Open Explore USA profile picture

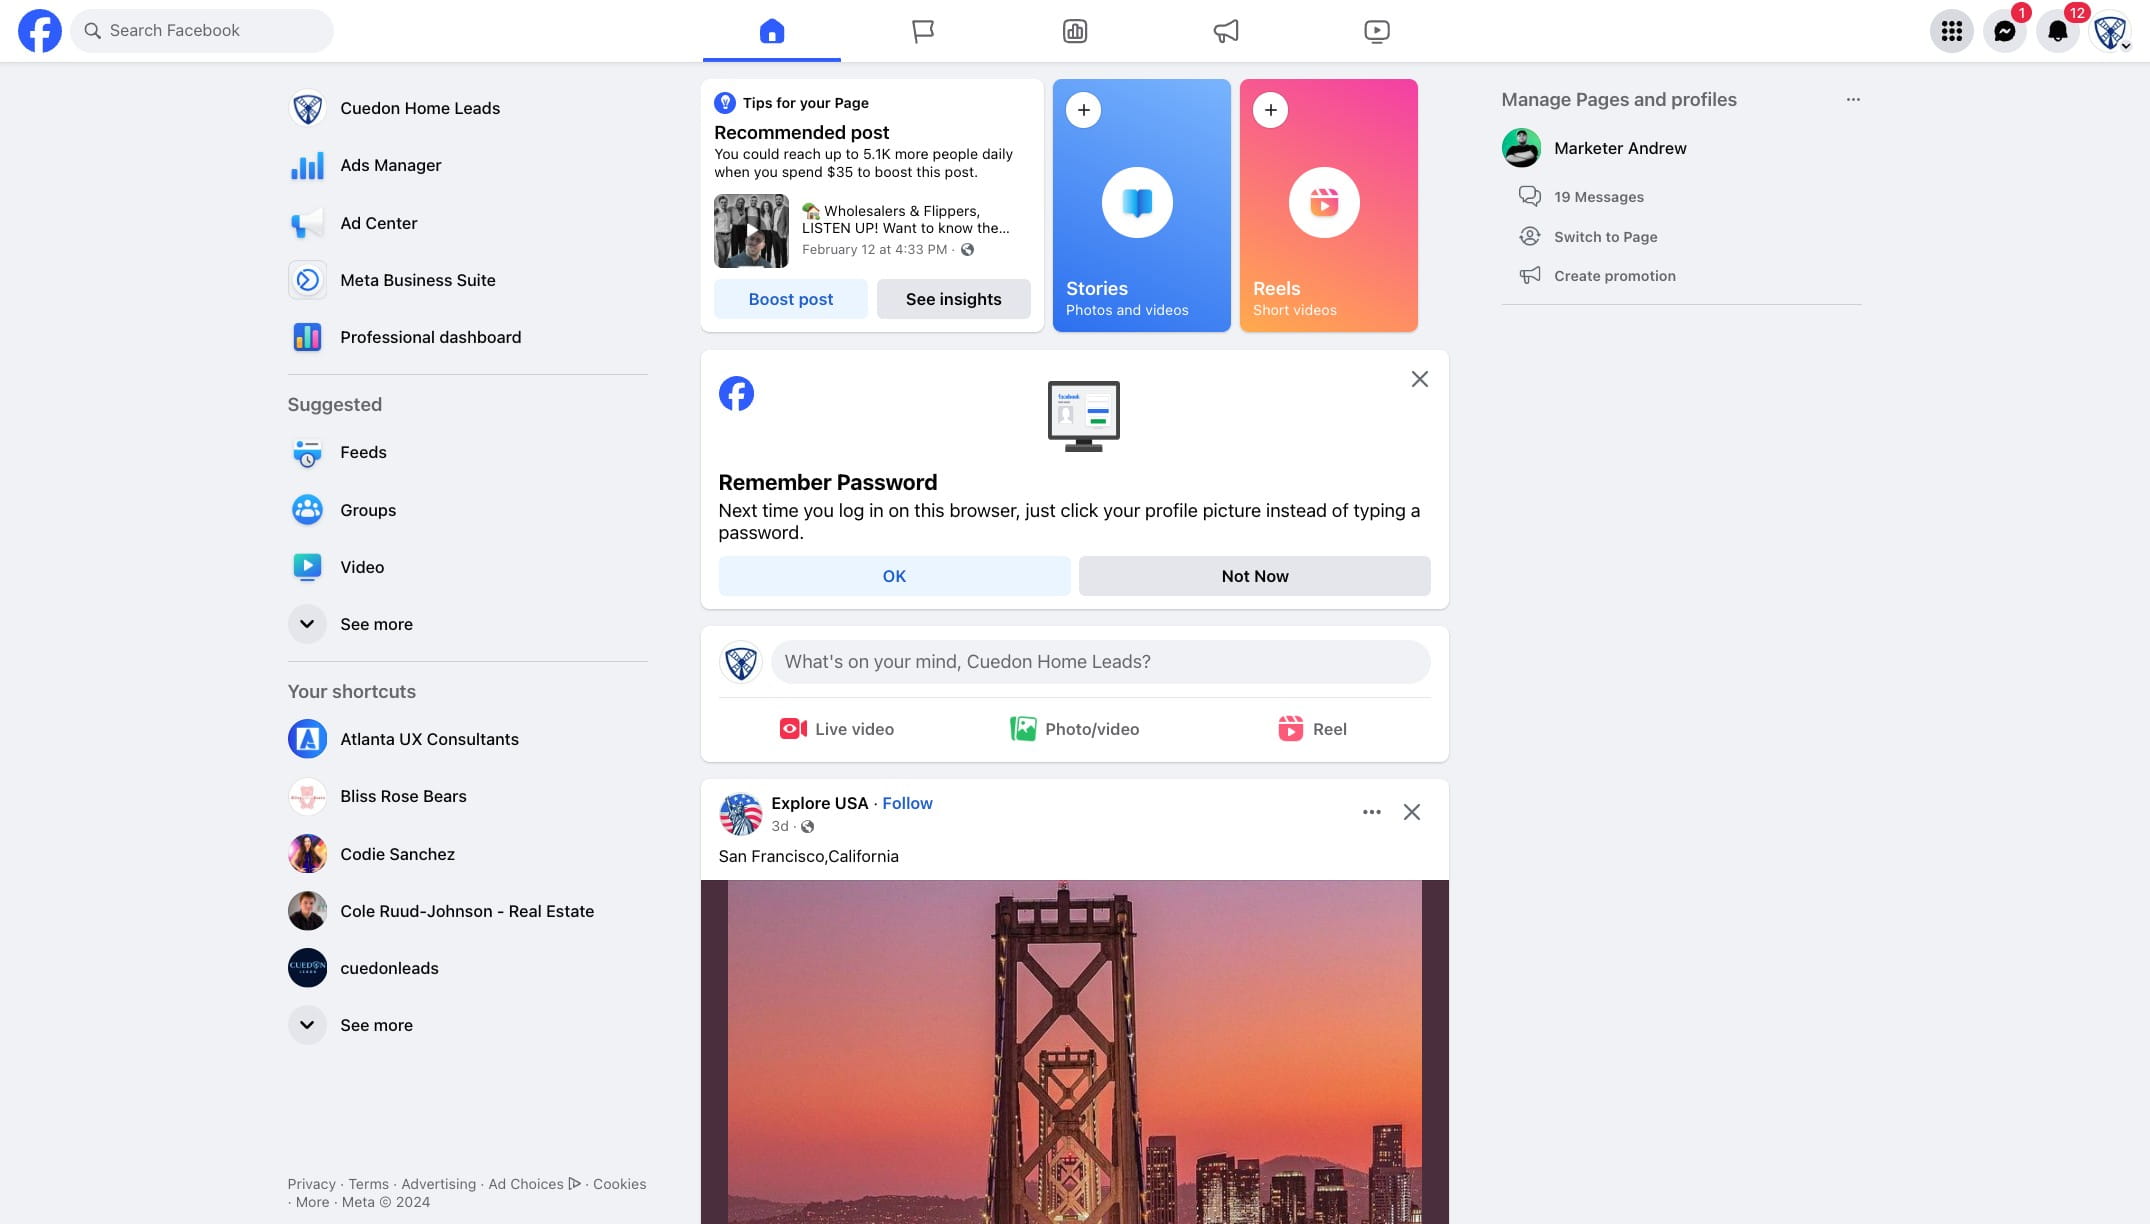[x=740, y=814]
